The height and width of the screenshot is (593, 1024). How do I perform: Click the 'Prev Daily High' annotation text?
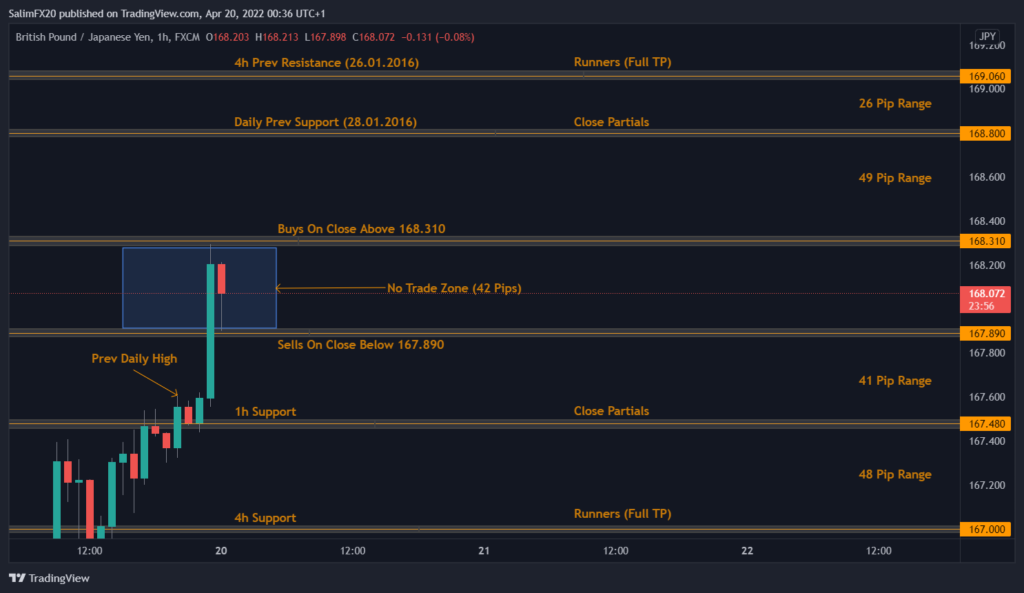coord(134,358)
